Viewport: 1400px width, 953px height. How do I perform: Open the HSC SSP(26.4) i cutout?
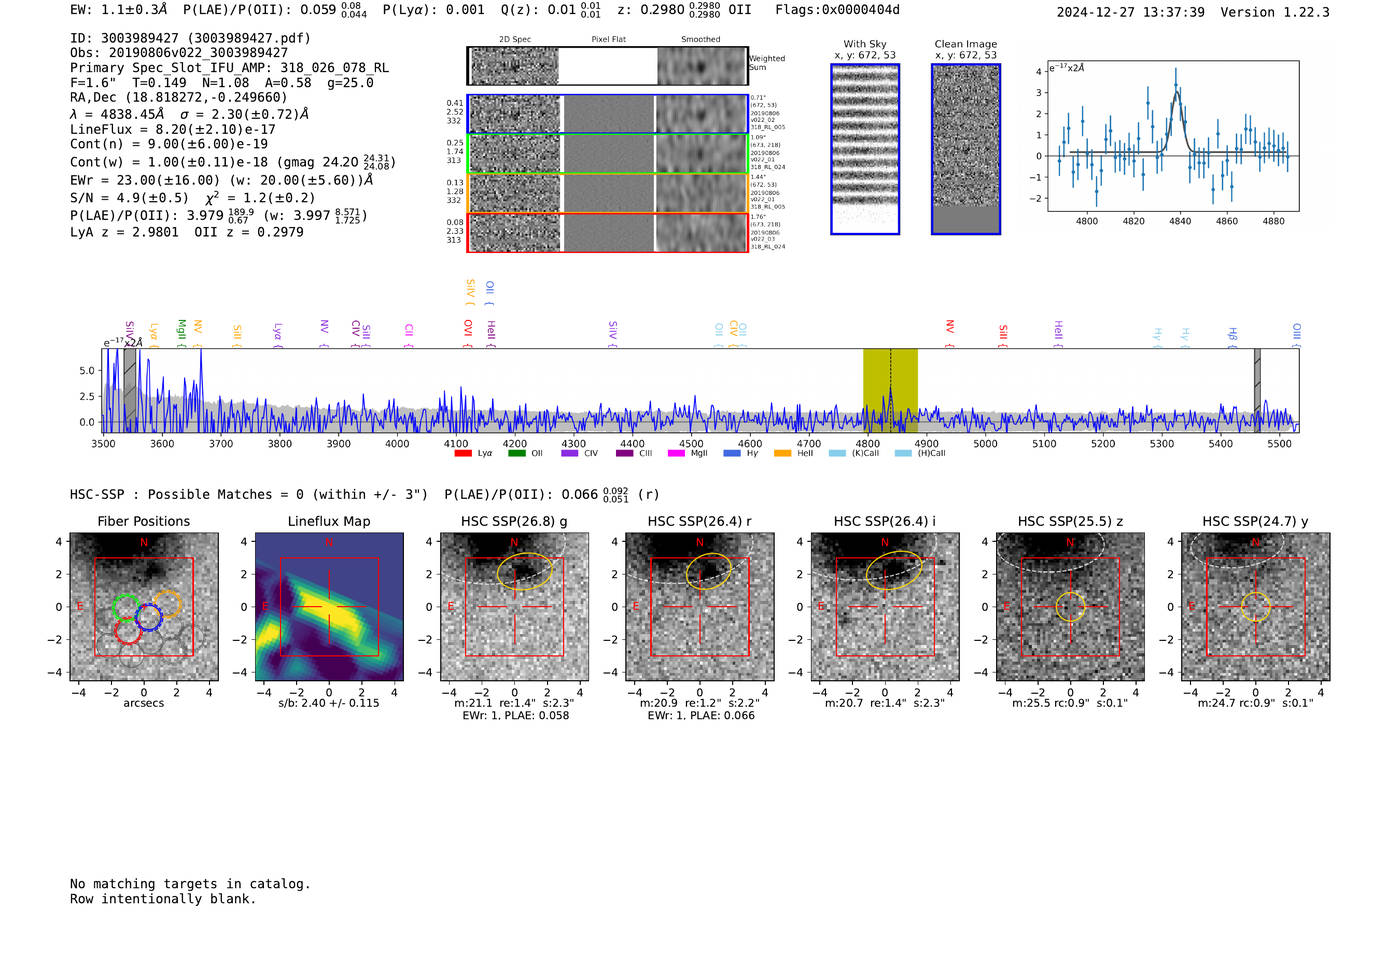[885, 607]
